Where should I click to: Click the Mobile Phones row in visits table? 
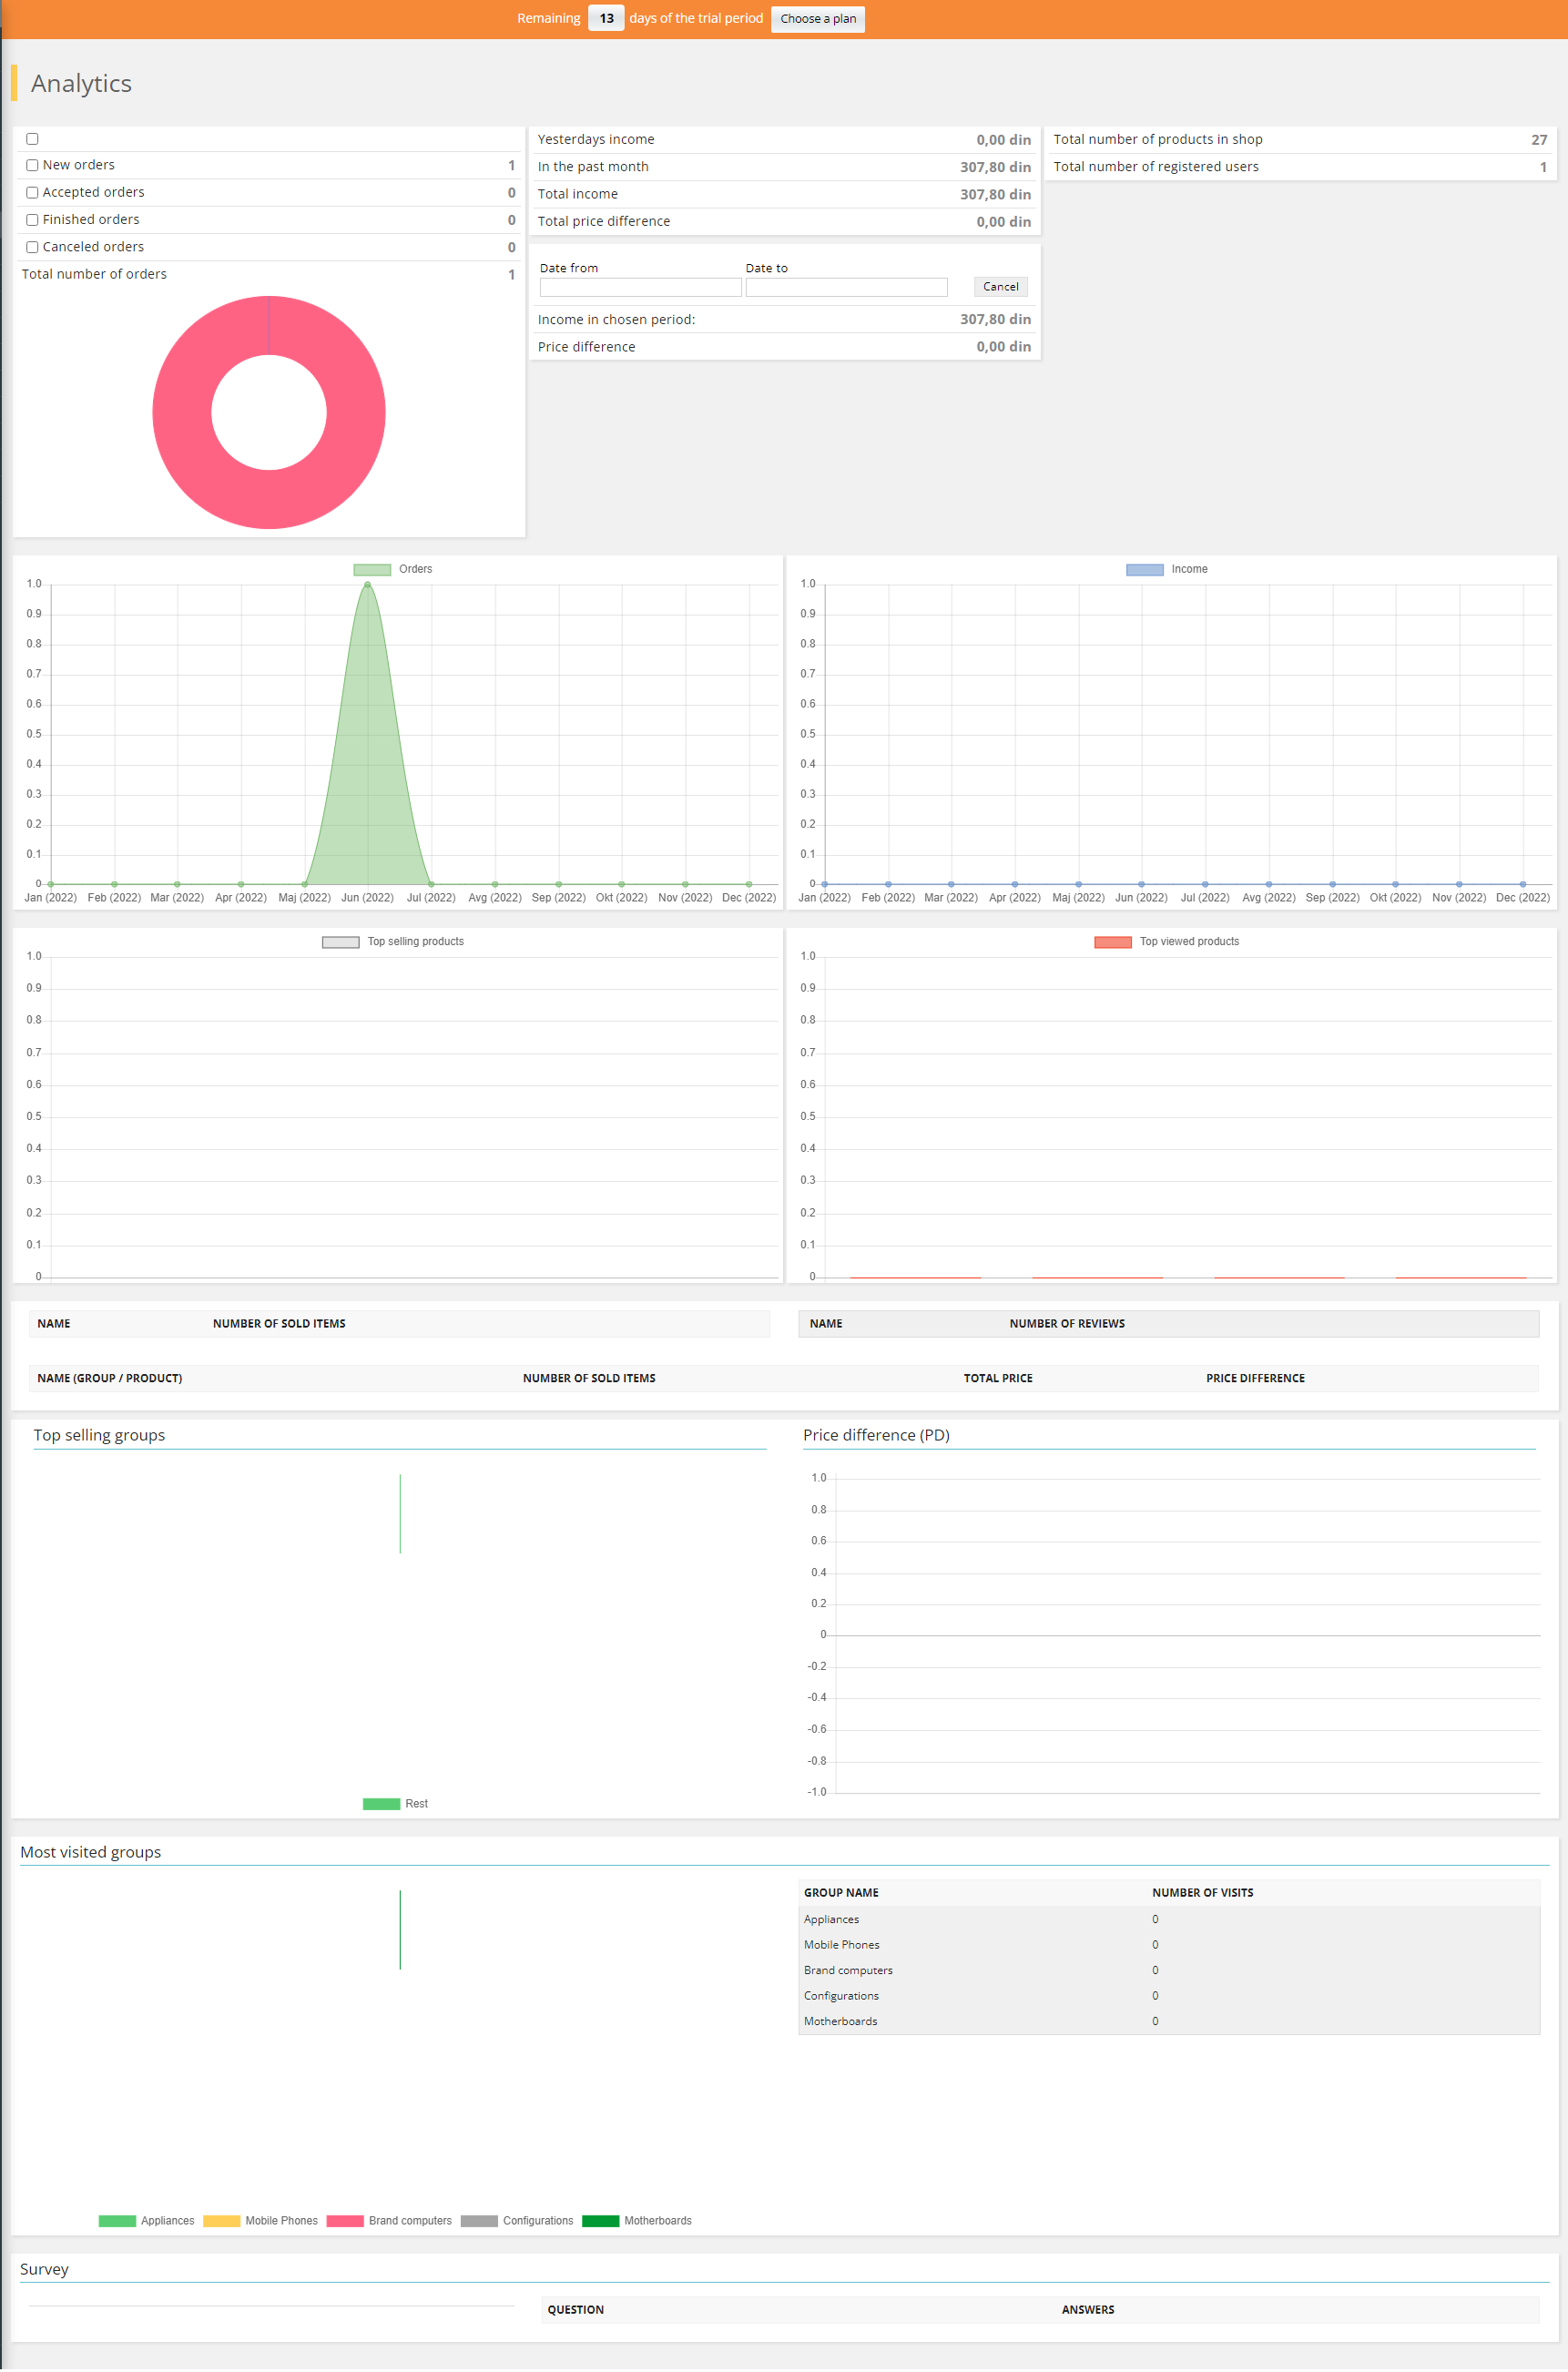1169,1945
